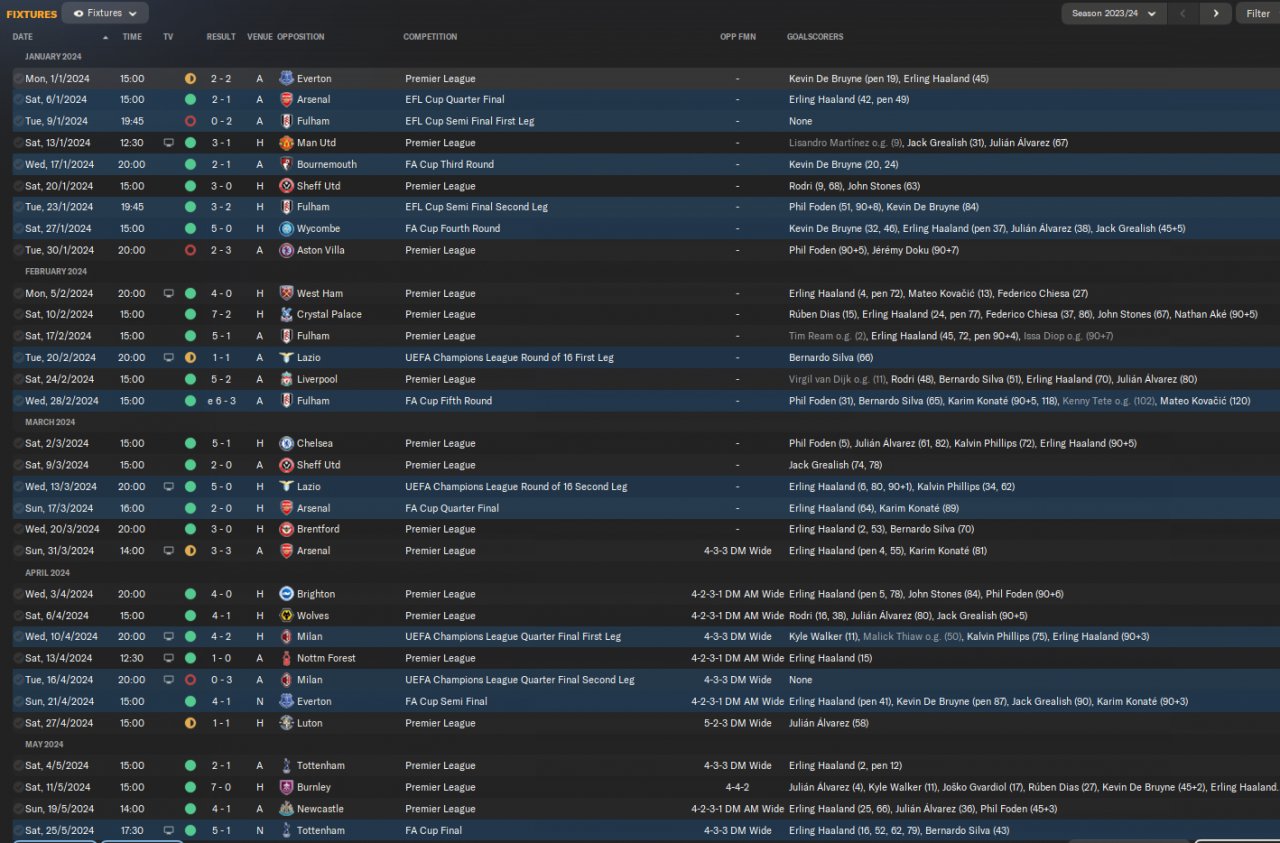Click 'Bernardo Silva (66)' on the Lazio row
1280x843 pixels.
831,357
